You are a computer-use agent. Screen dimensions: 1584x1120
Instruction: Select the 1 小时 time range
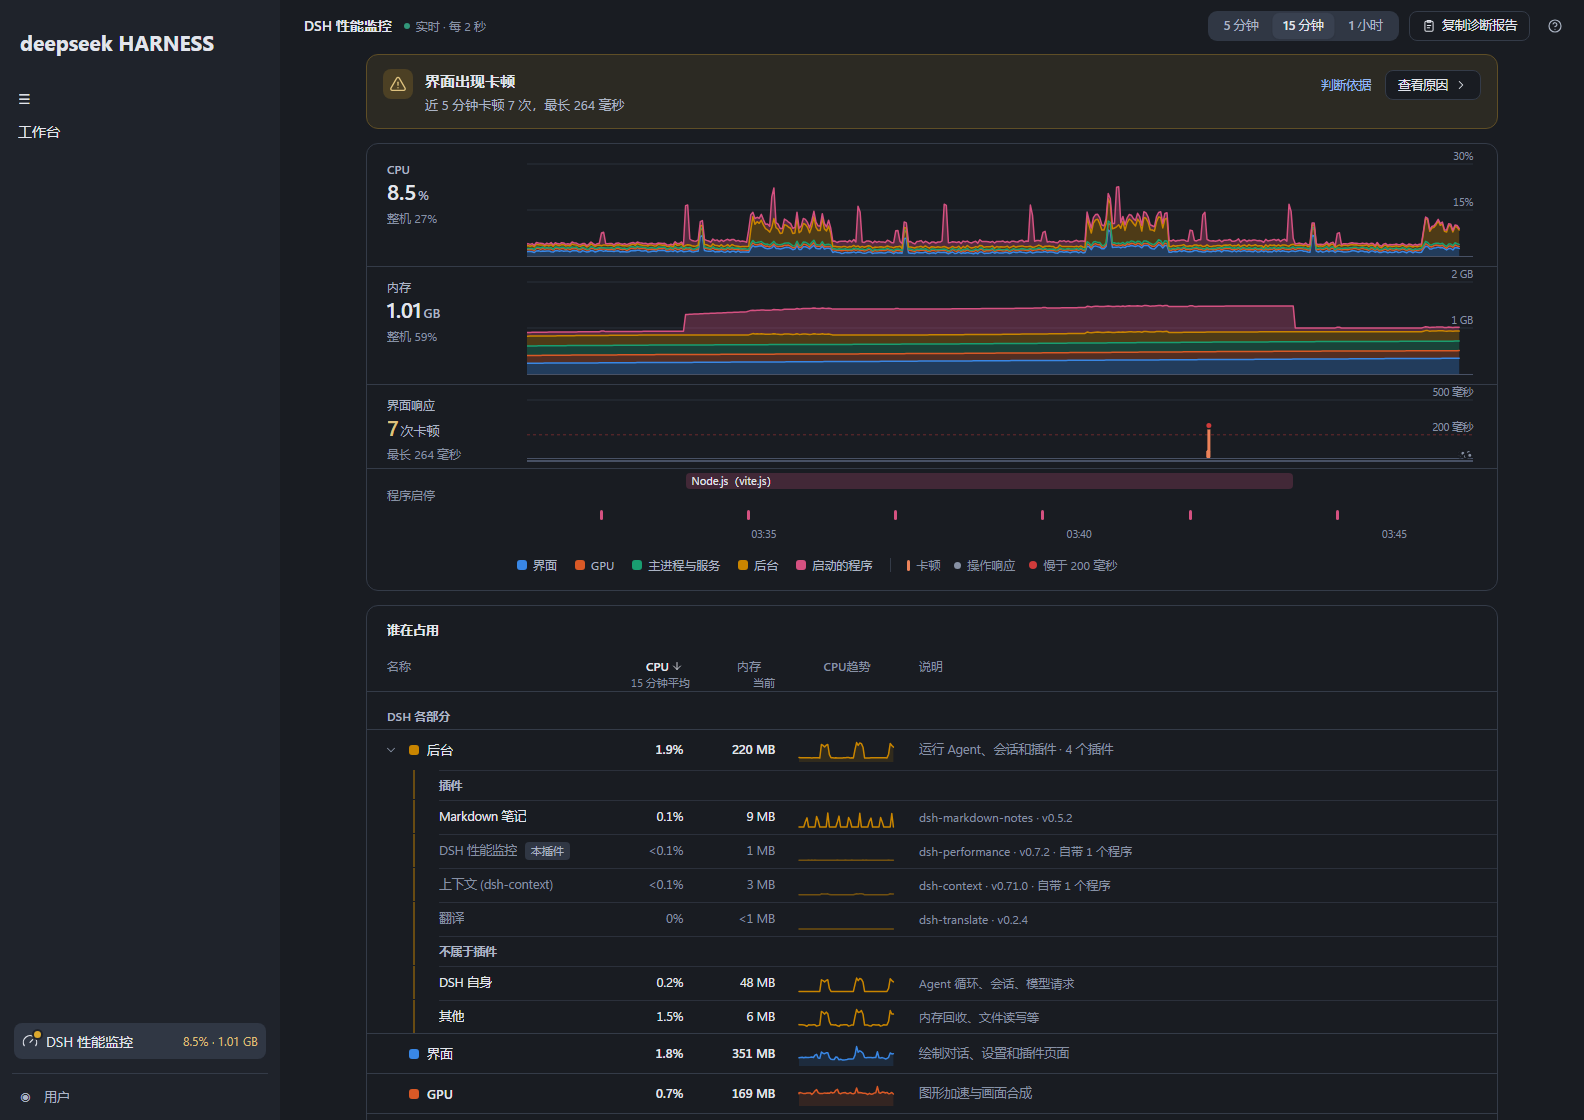pos(1365,26)
